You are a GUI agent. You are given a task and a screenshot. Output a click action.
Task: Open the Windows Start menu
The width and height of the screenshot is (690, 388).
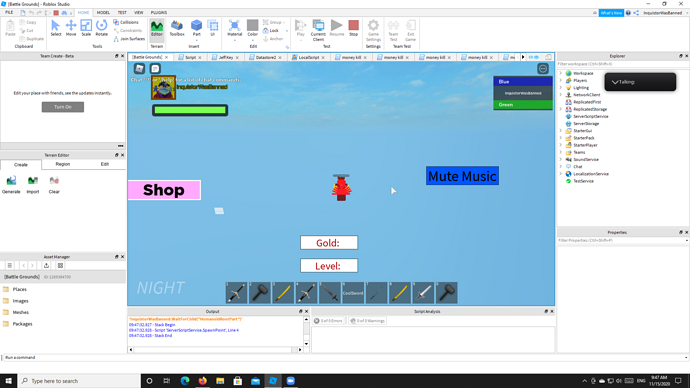8,381
